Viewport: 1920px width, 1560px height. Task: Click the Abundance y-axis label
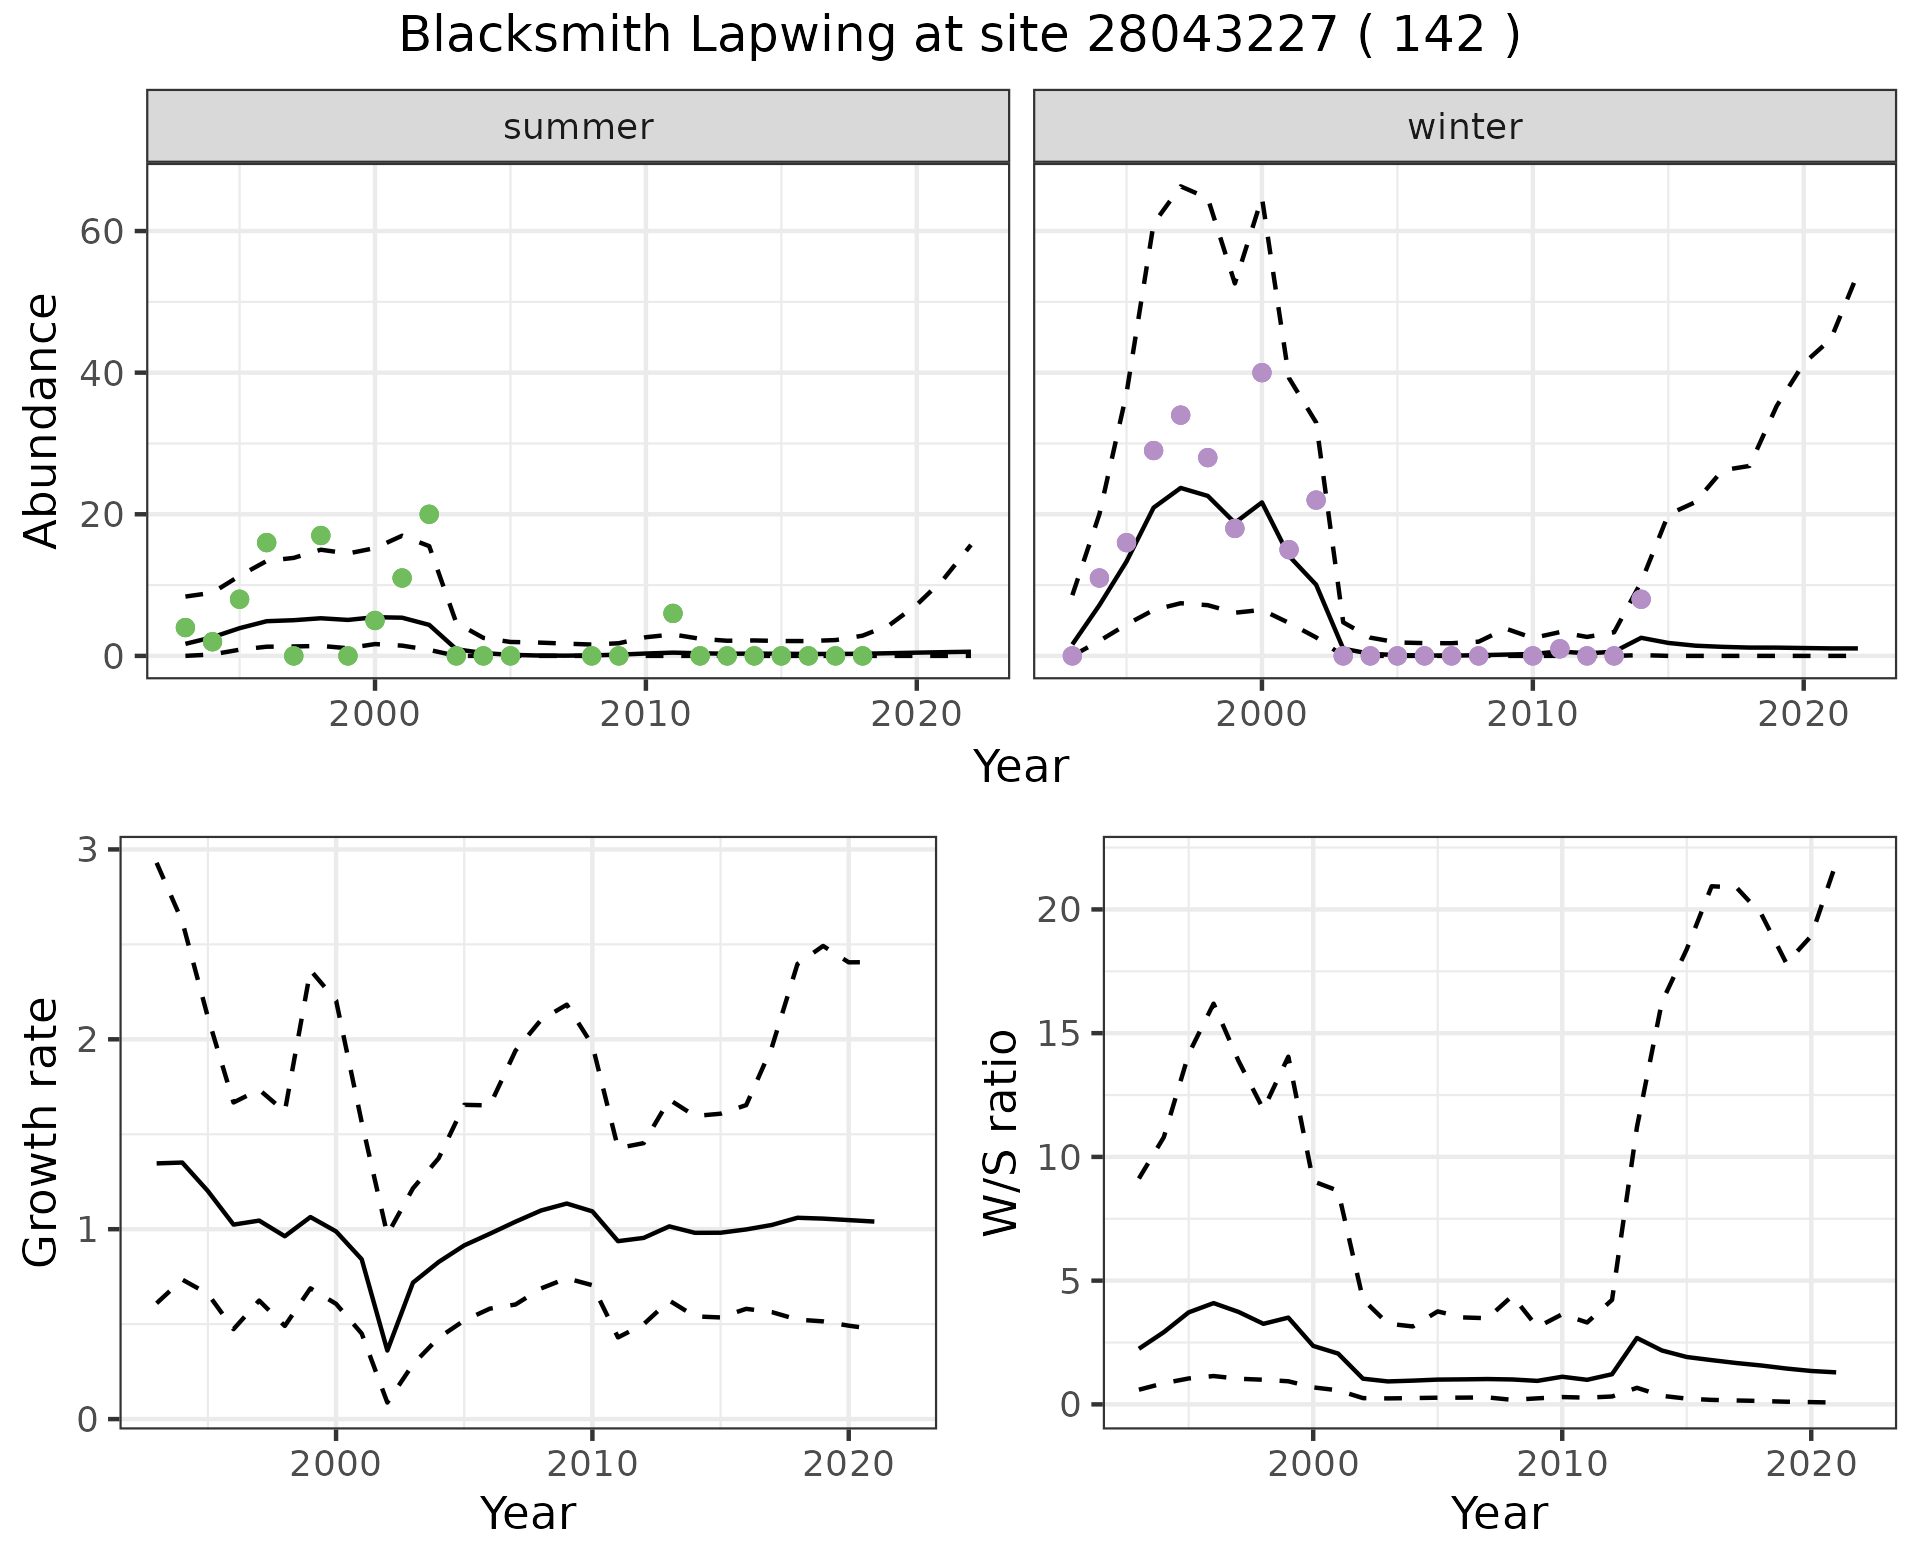[x=41, y=421]
